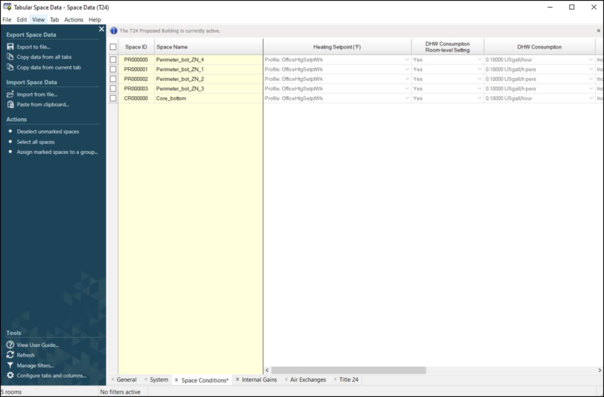
Task: Click the Space Name column header
Action: (209, 47)
